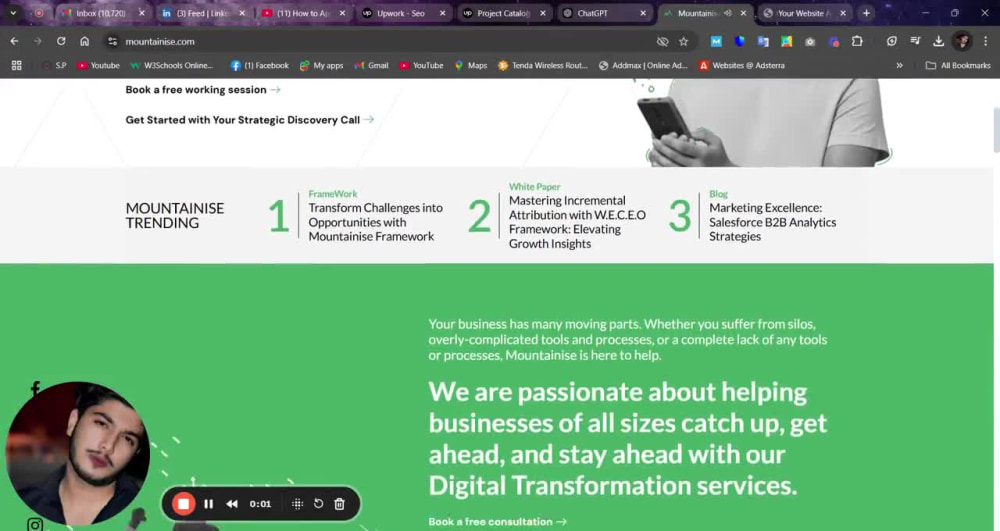Open Transform Challenges into Opportunities framework article
Viewport: 1000px width, 531px height.
(x=375, y=222)
